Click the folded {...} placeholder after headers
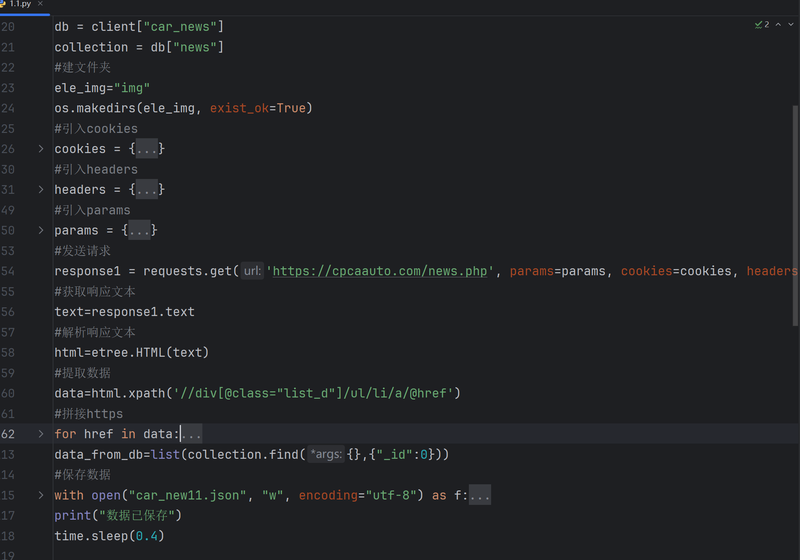Screen dimensions: 800x560 [x=147, y=190]
